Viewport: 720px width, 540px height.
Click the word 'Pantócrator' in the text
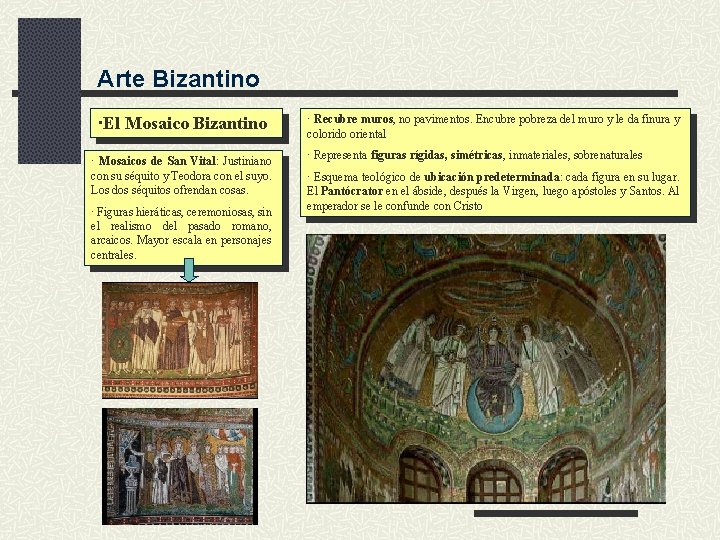(x=352, y=191)
